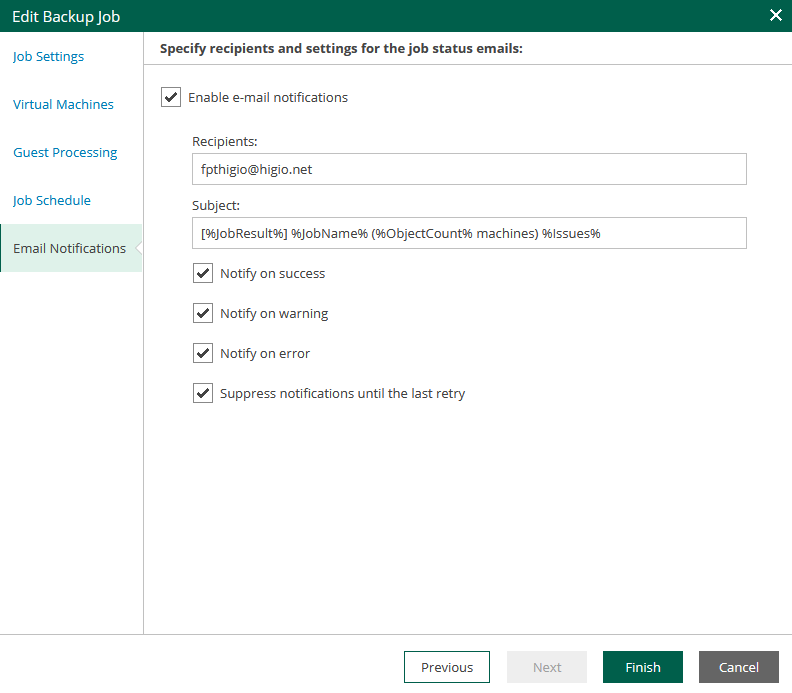Uncheck Suppress notifications until the last retry
The height and width of the screenshot is (693, 792).
[203, 394]
